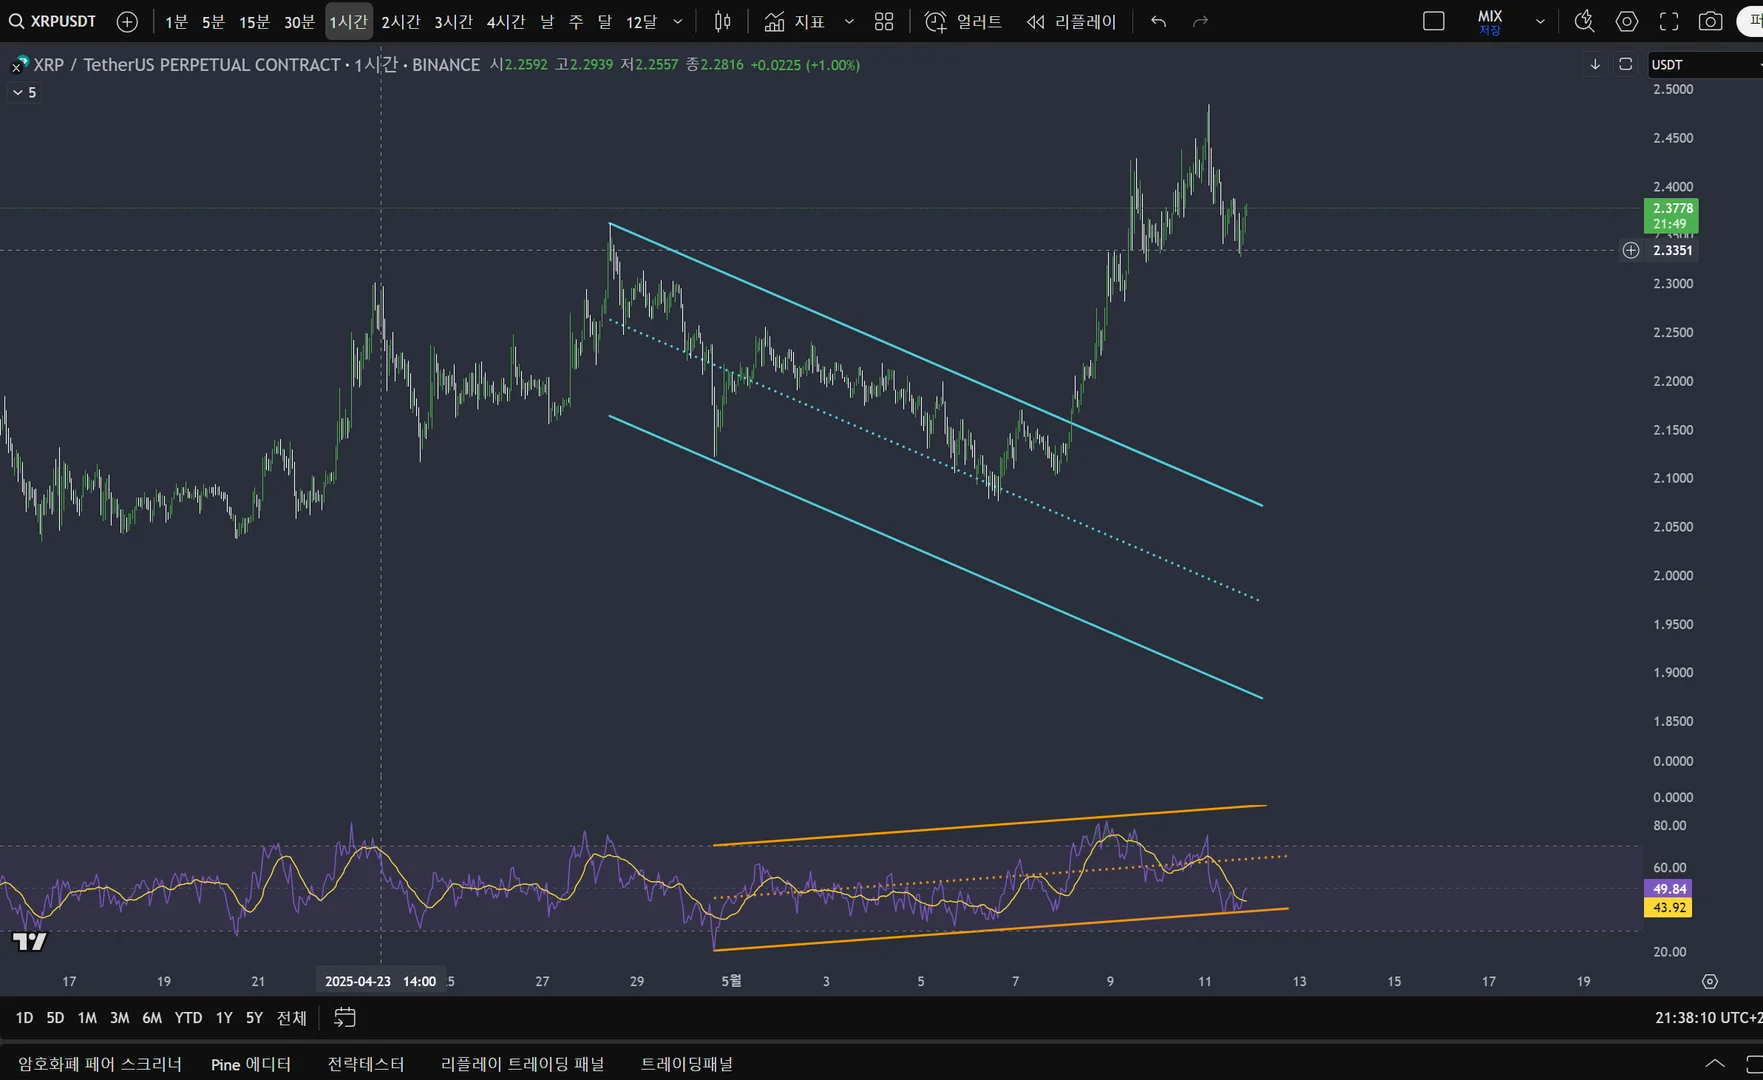Expand the timeframe list chevron after 12달
This screenshot has height=1080, width=1763.
point(678,21)
